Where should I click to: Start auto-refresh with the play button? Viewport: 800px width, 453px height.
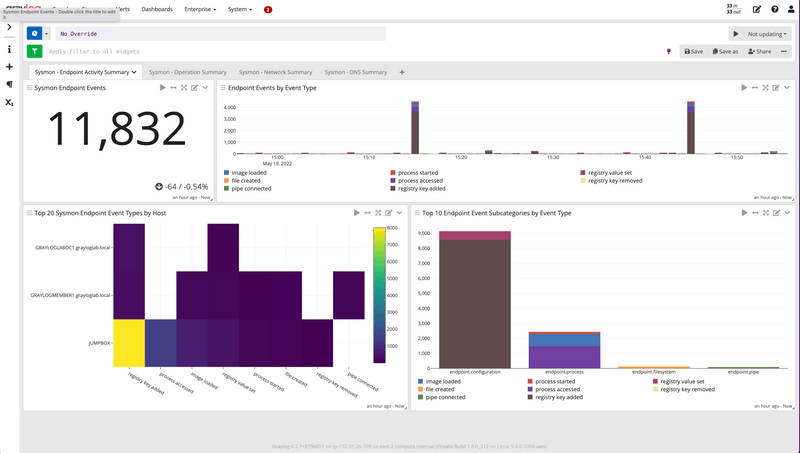tap(736, 34)
